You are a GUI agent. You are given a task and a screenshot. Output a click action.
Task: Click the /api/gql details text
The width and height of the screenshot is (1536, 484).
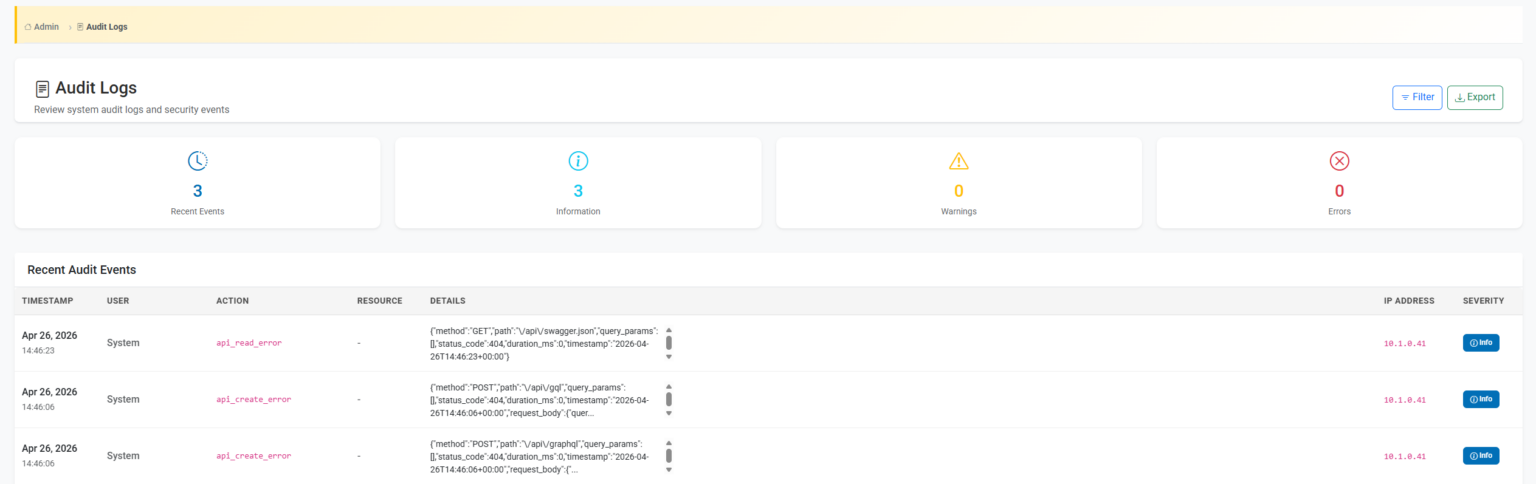pos(540,399)
